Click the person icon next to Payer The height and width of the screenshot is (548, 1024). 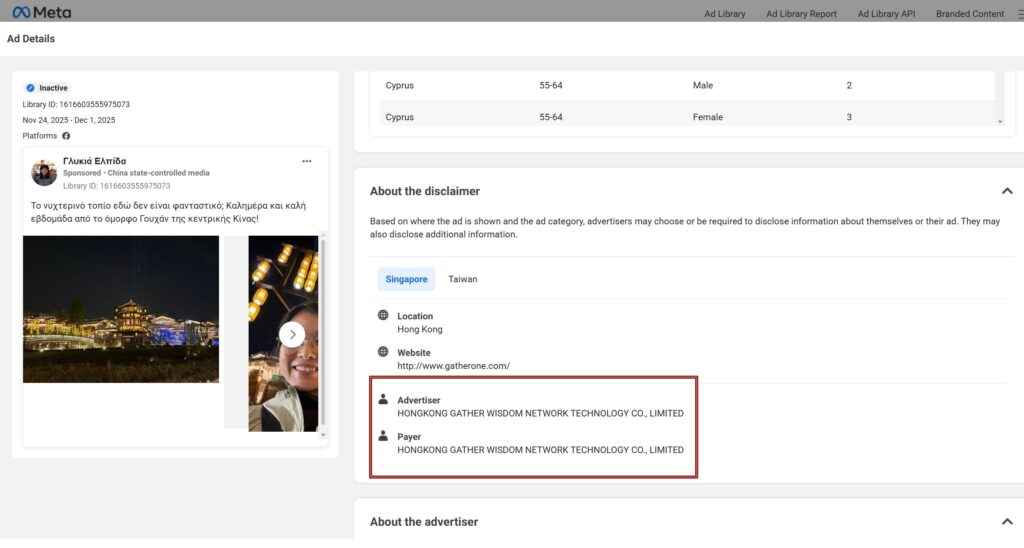pos(383,437)
